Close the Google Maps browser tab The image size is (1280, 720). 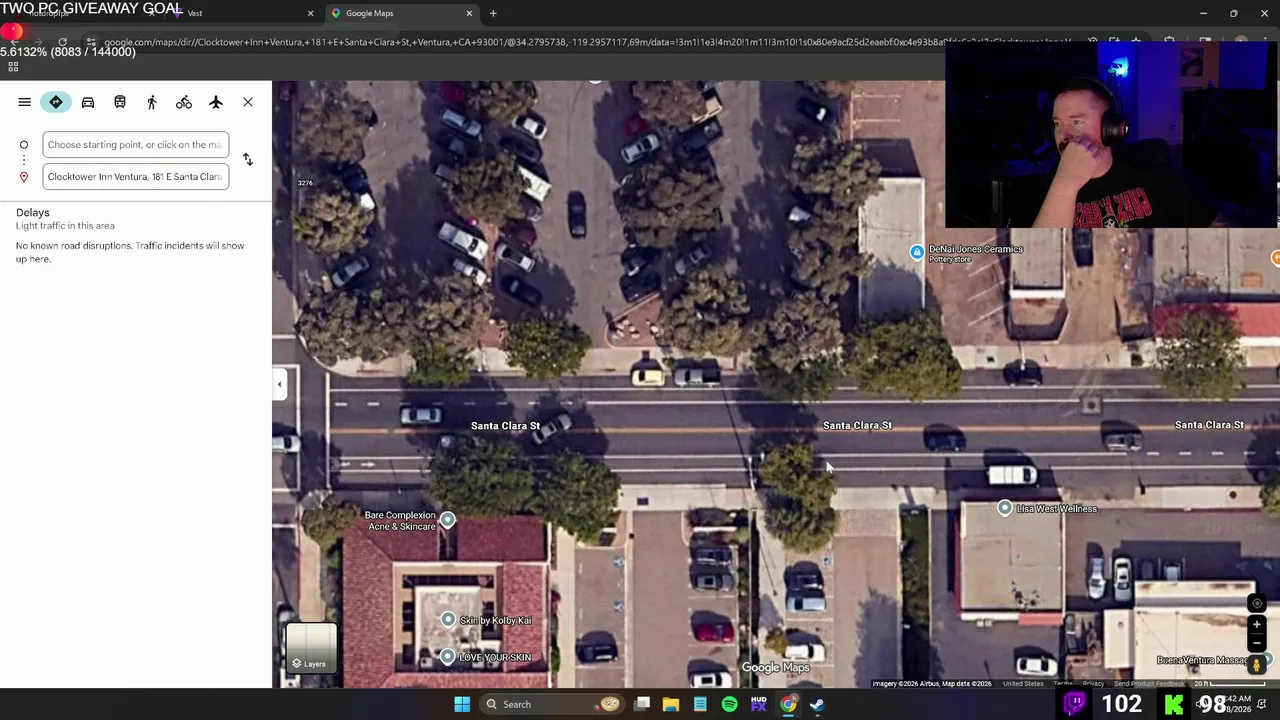point(469,13)
